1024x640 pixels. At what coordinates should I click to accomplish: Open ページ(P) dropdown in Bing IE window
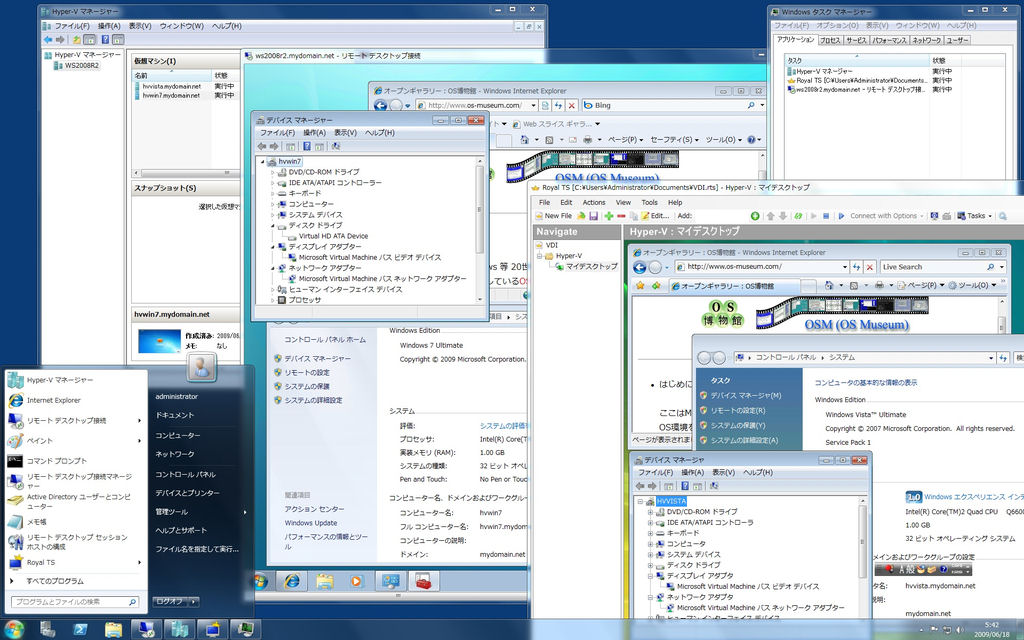click(626, 140)
